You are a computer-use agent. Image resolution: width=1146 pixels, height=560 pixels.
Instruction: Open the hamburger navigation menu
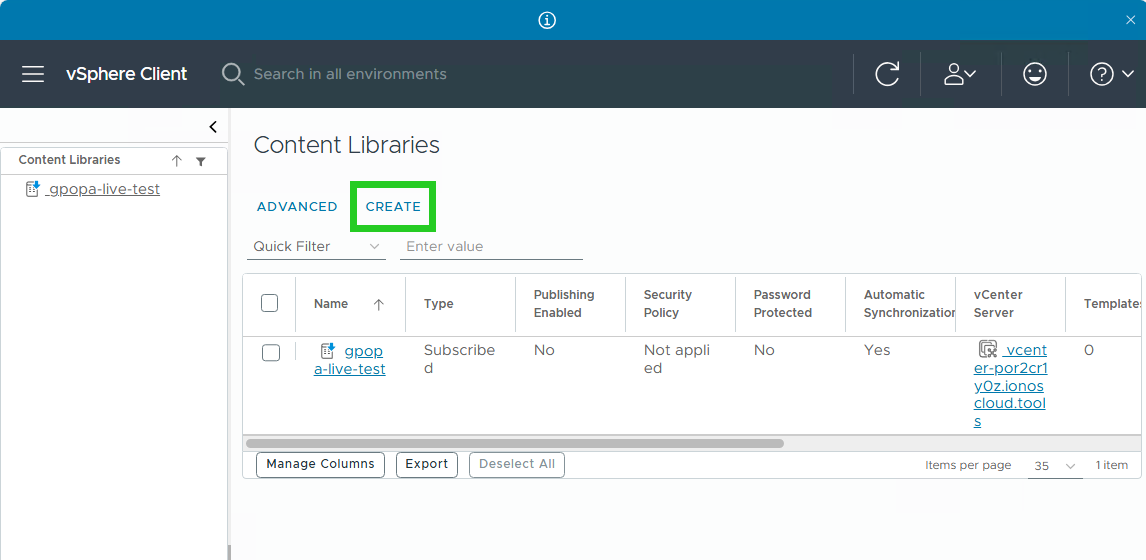33,74
